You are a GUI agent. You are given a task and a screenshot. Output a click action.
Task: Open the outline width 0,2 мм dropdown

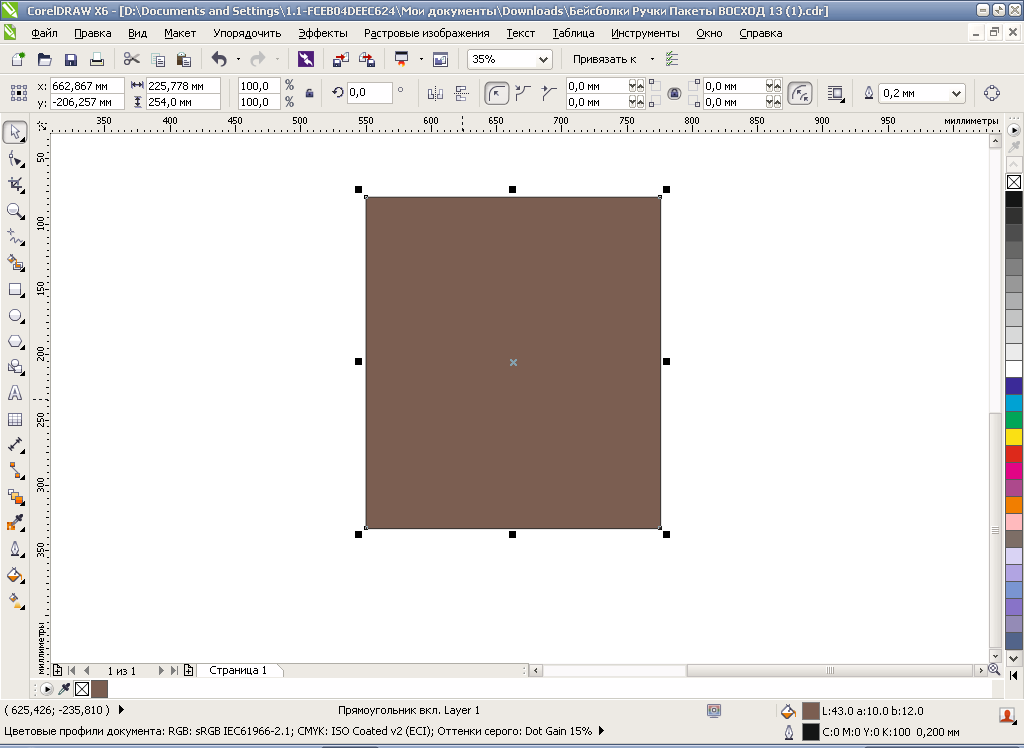pos(957,93)
